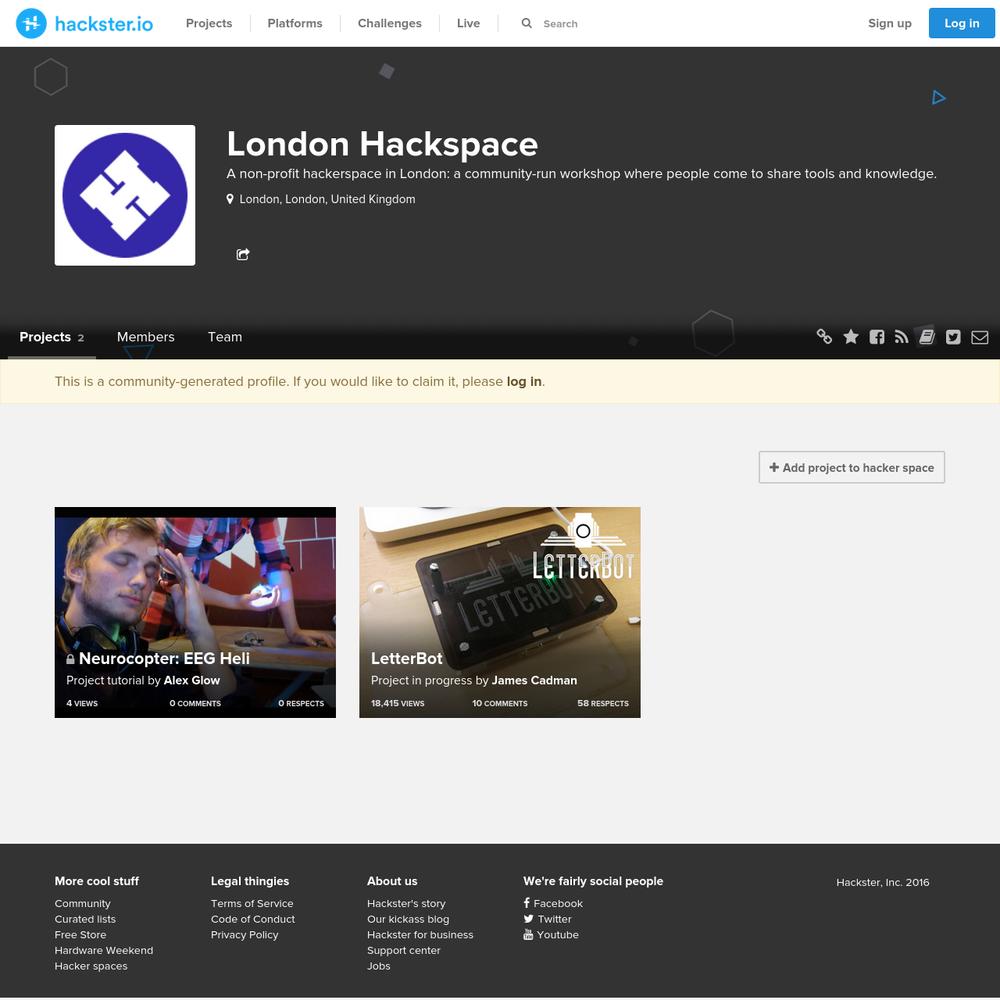1000x1000 pixels.
Task: Click the share icon under location
Action: [x=243, y=254]
